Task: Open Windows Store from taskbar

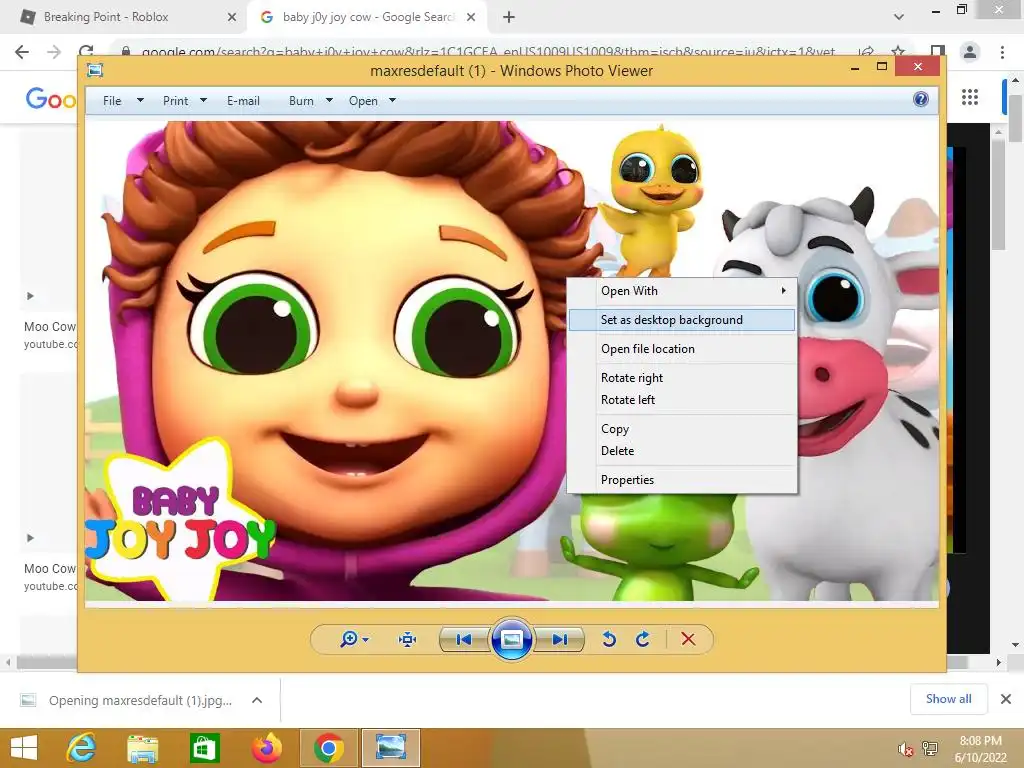Action: 204,748
